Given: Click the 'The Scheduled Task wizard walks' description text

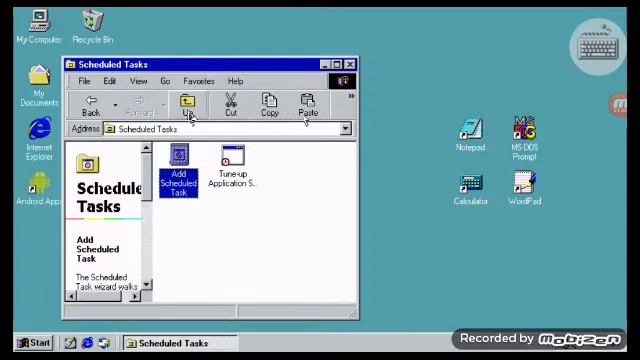Looking at the screenshot, I should (x=107, y=282).
